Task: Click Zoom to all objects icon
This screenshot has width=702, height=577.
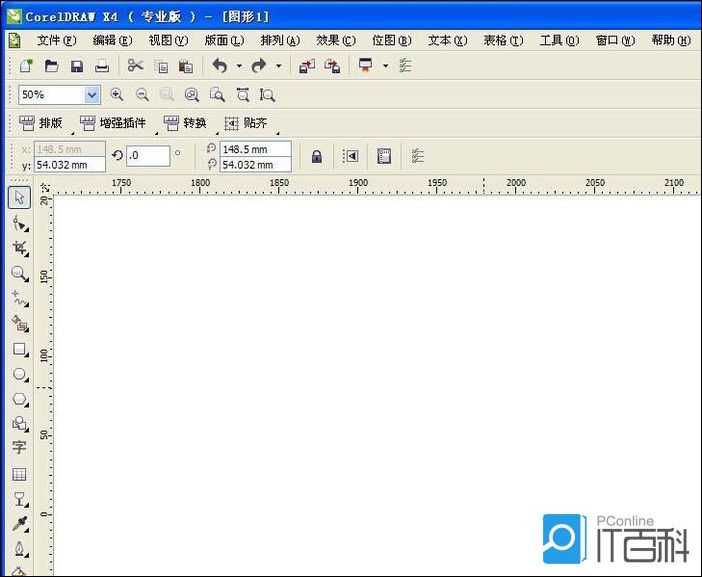Action: (x=192, y=94)
